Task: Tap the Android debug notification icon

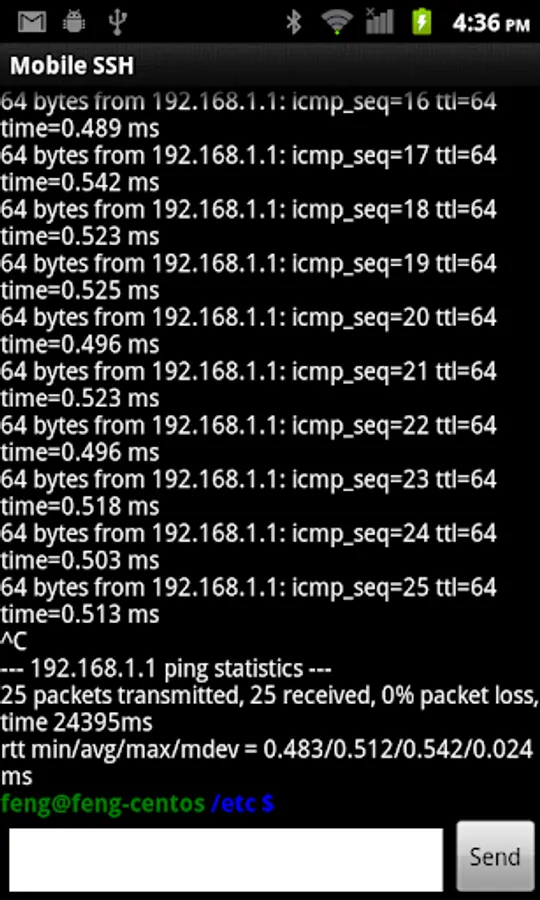Action: 74,22
